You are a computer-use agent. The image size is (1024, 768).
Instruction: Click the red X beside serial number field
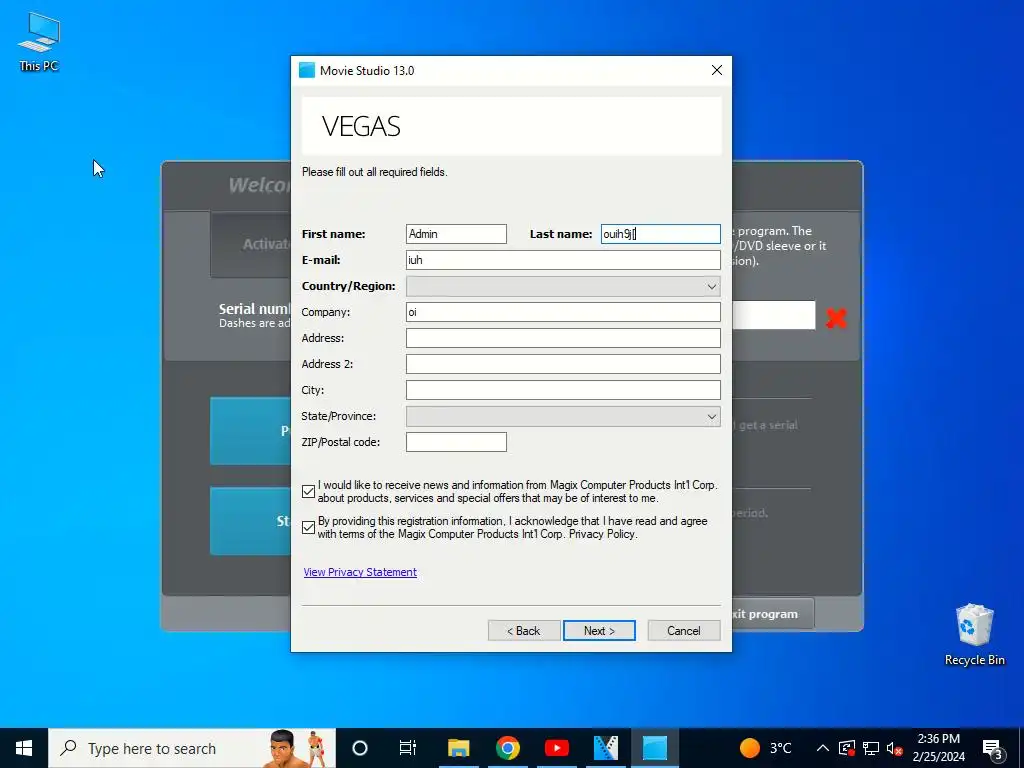[x=836, y=318]
